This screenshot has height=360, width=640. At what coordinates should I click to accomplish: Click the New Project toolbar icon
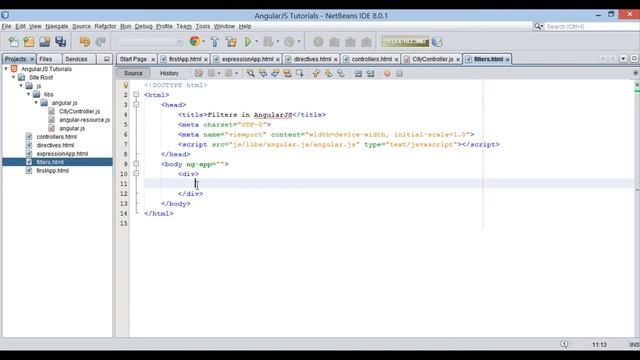(x=29, y=42)
